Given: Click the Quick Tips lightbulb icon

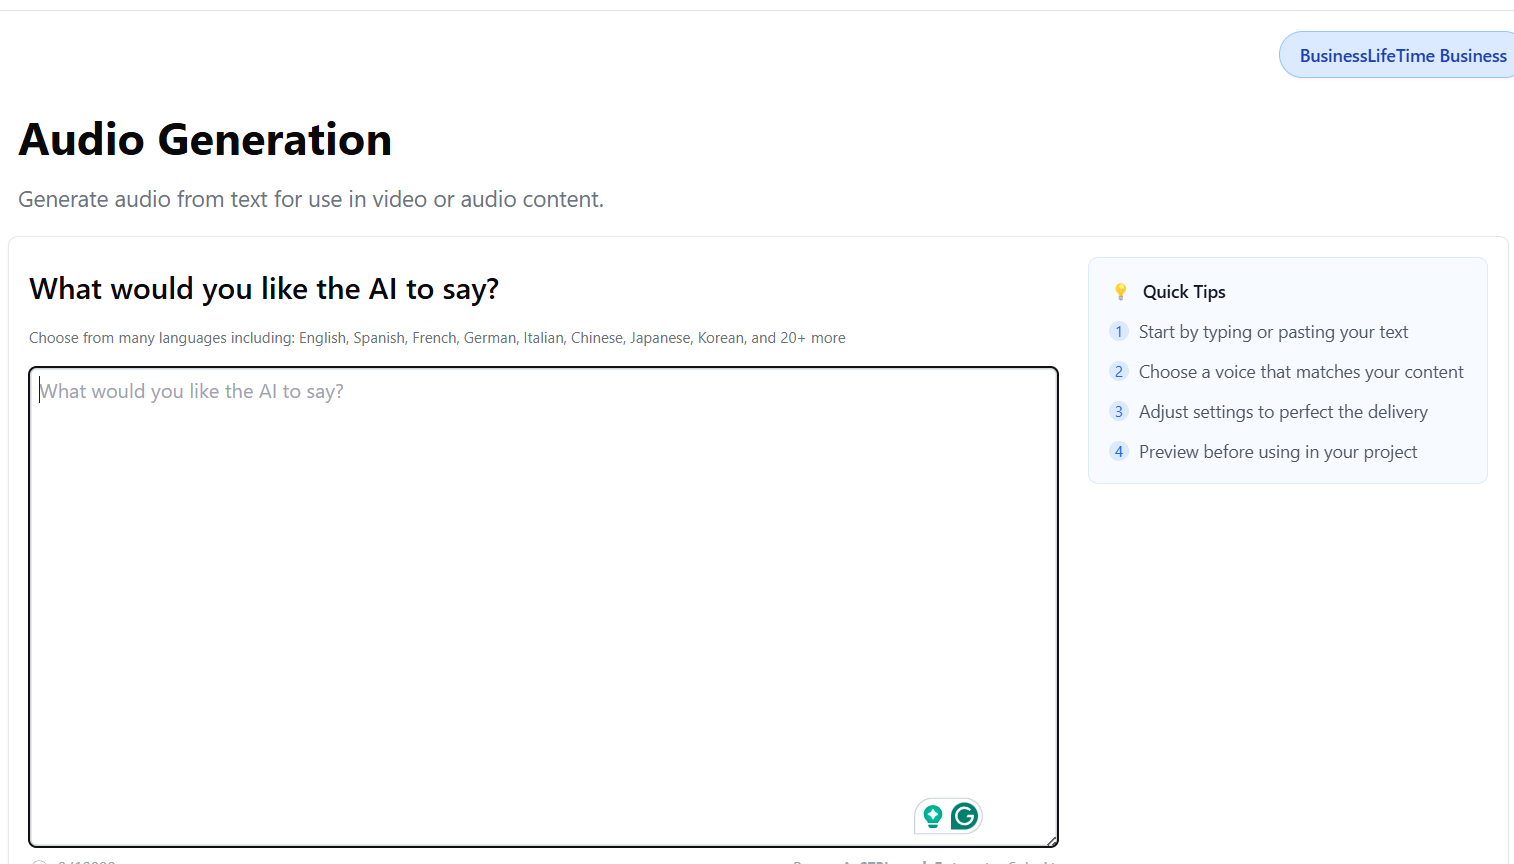Looking at the screenshot, I should pyautogui.click(x=1120, y=292).
